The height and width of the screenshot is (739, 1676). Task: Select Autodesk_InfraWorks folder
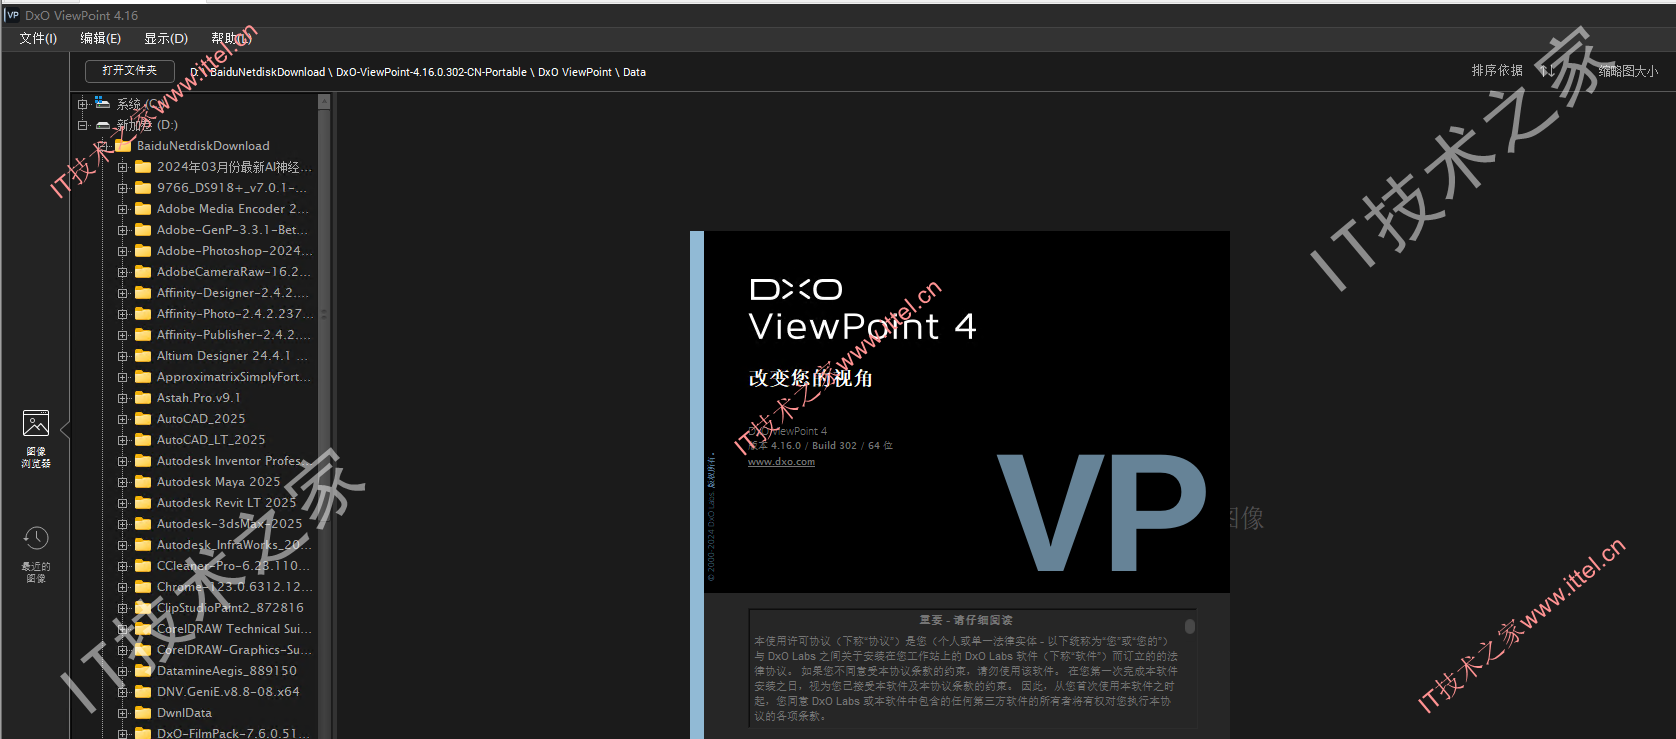[234, 545]
